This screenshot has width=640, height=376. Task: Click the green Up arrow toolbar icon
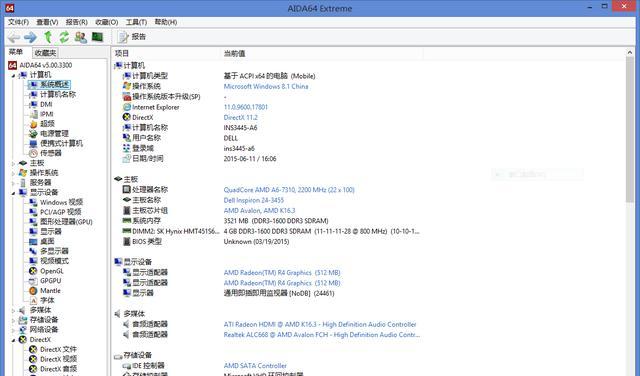[48, 37]
